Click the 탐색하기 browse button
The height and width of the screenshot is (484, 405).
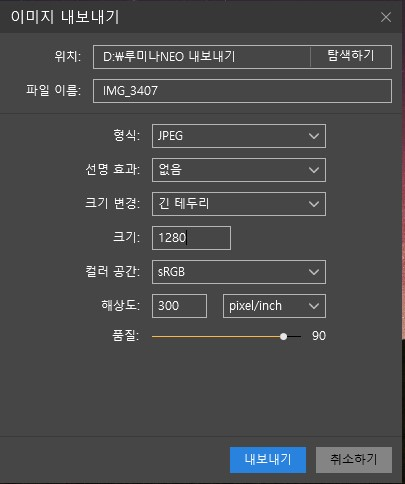(351, 57)
